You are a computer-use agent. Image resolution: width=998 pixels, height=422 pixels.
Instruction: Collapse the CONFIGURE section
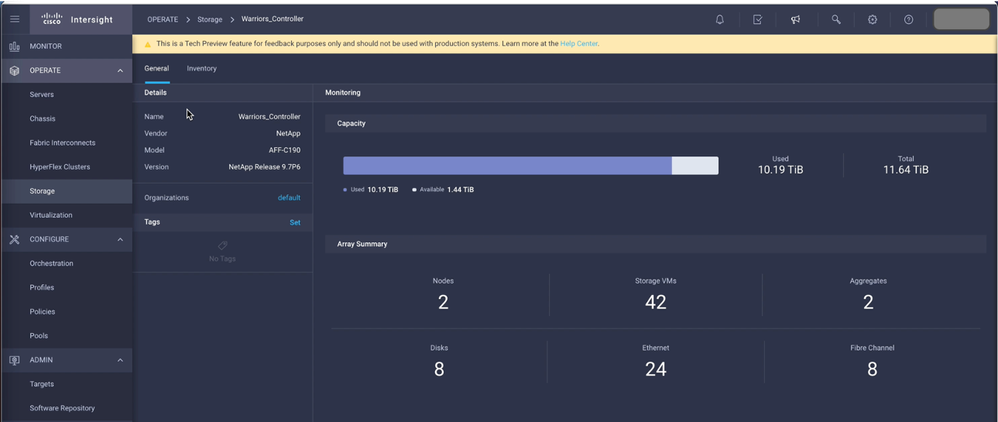[x=120, y=240]
